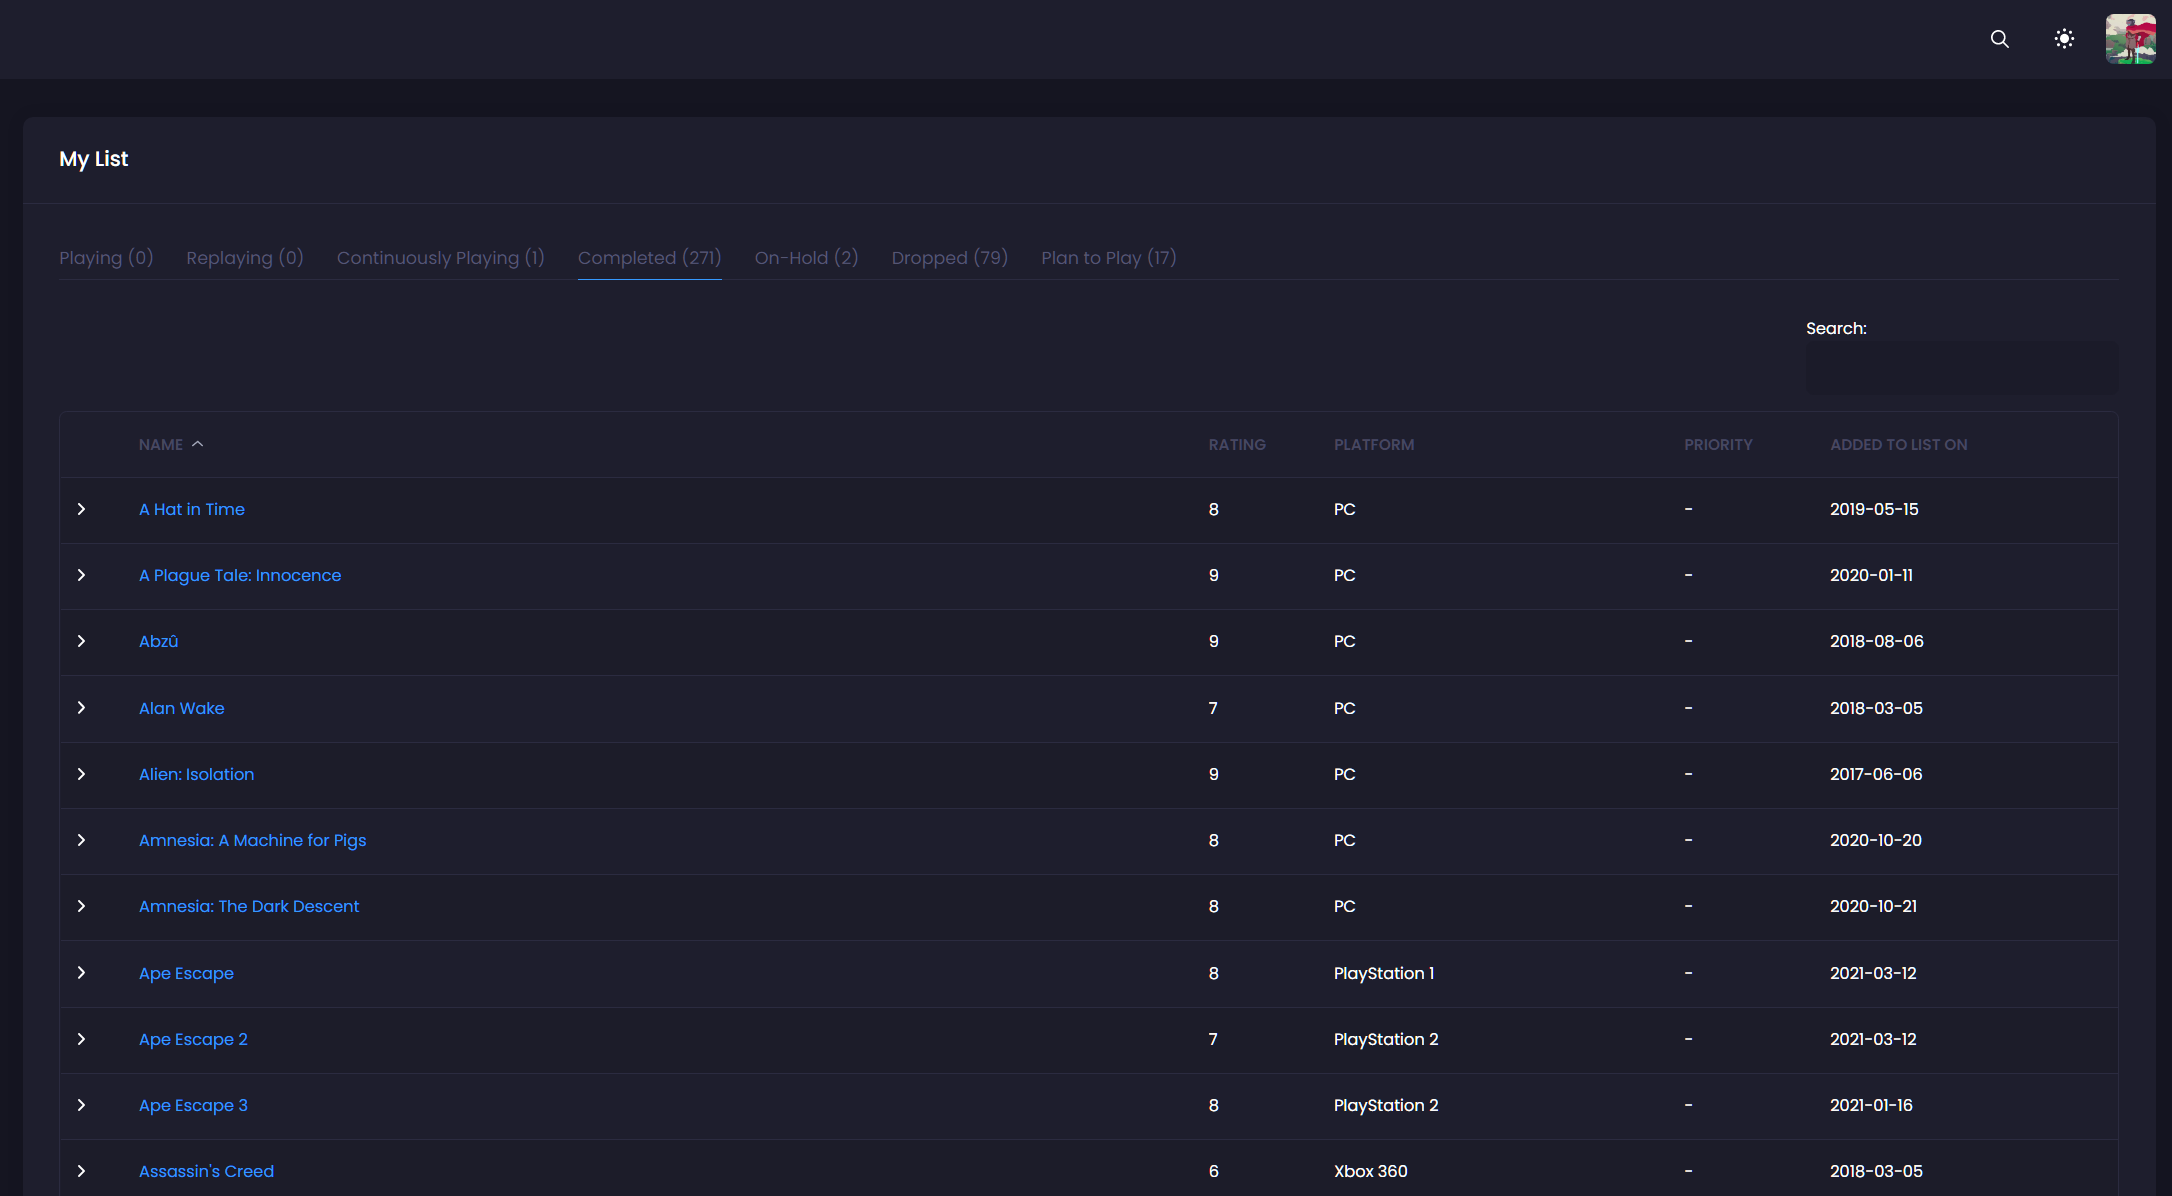Expand Amnesia: A Machine for Pigs row
2172x1196 pixels.
[x=82, y=840]
